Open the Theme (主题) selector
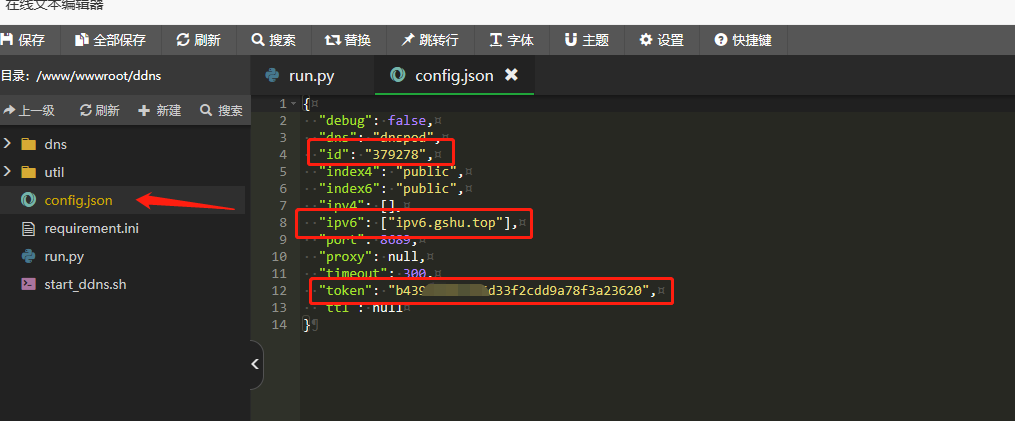 586,40
